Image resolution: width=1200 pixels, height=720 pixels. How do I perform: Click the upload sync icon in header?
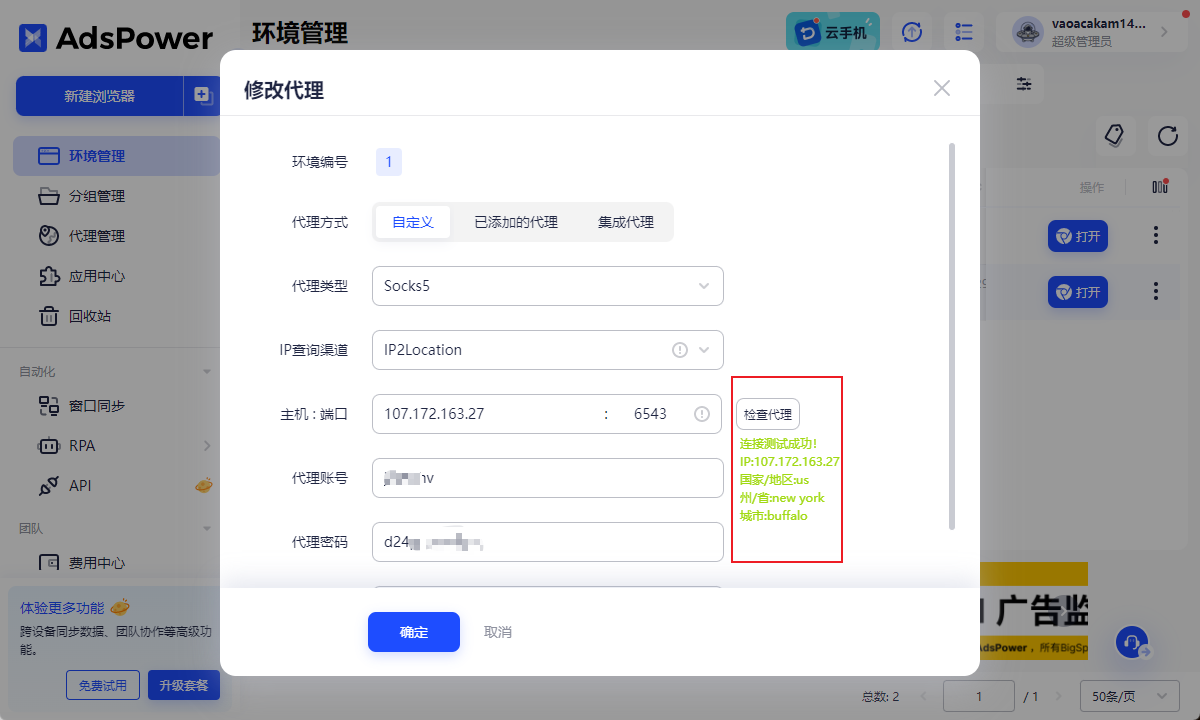pos(911,32)
